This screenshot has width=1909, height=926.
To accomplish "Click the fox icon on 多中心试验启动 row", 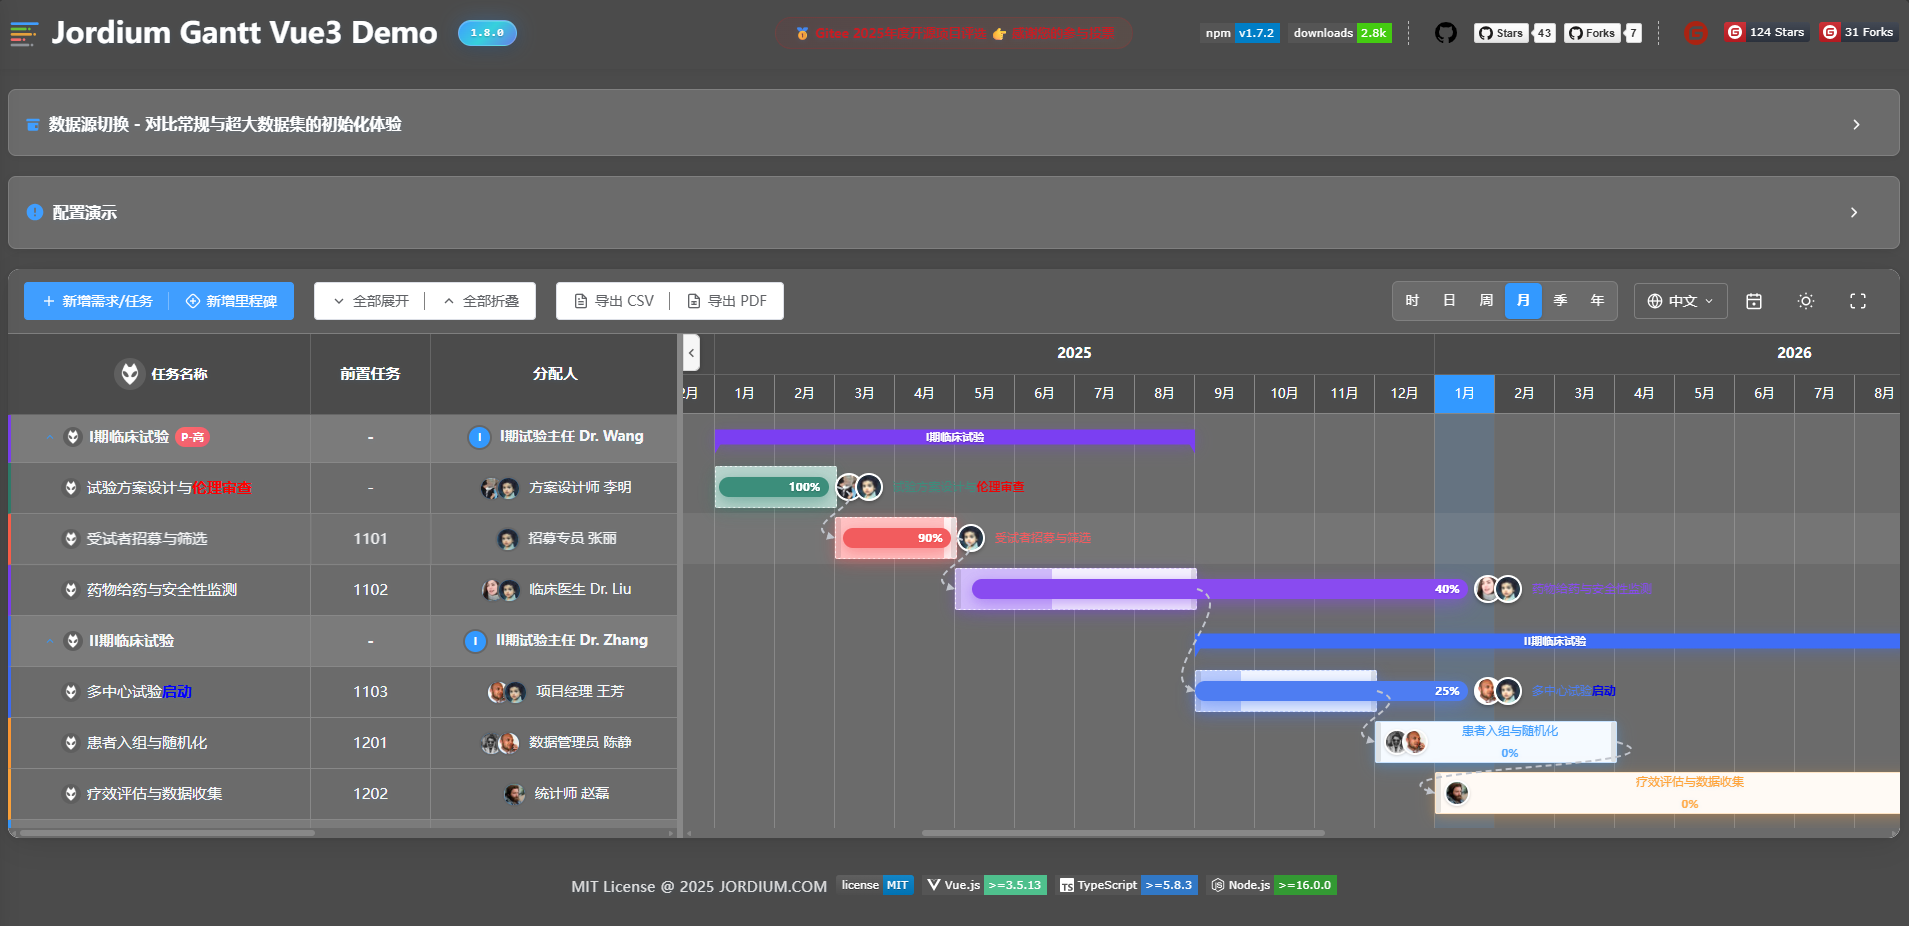I will click(71, 692).
